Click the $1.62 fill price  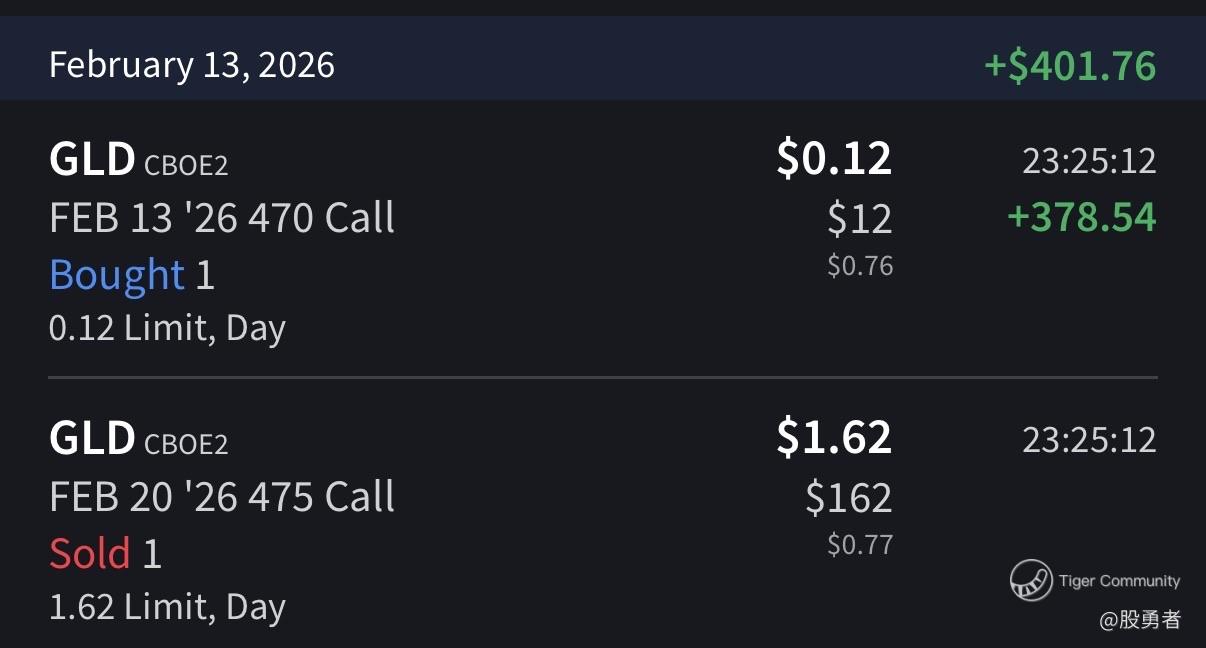pyautogui.click(x=834, y=438)
